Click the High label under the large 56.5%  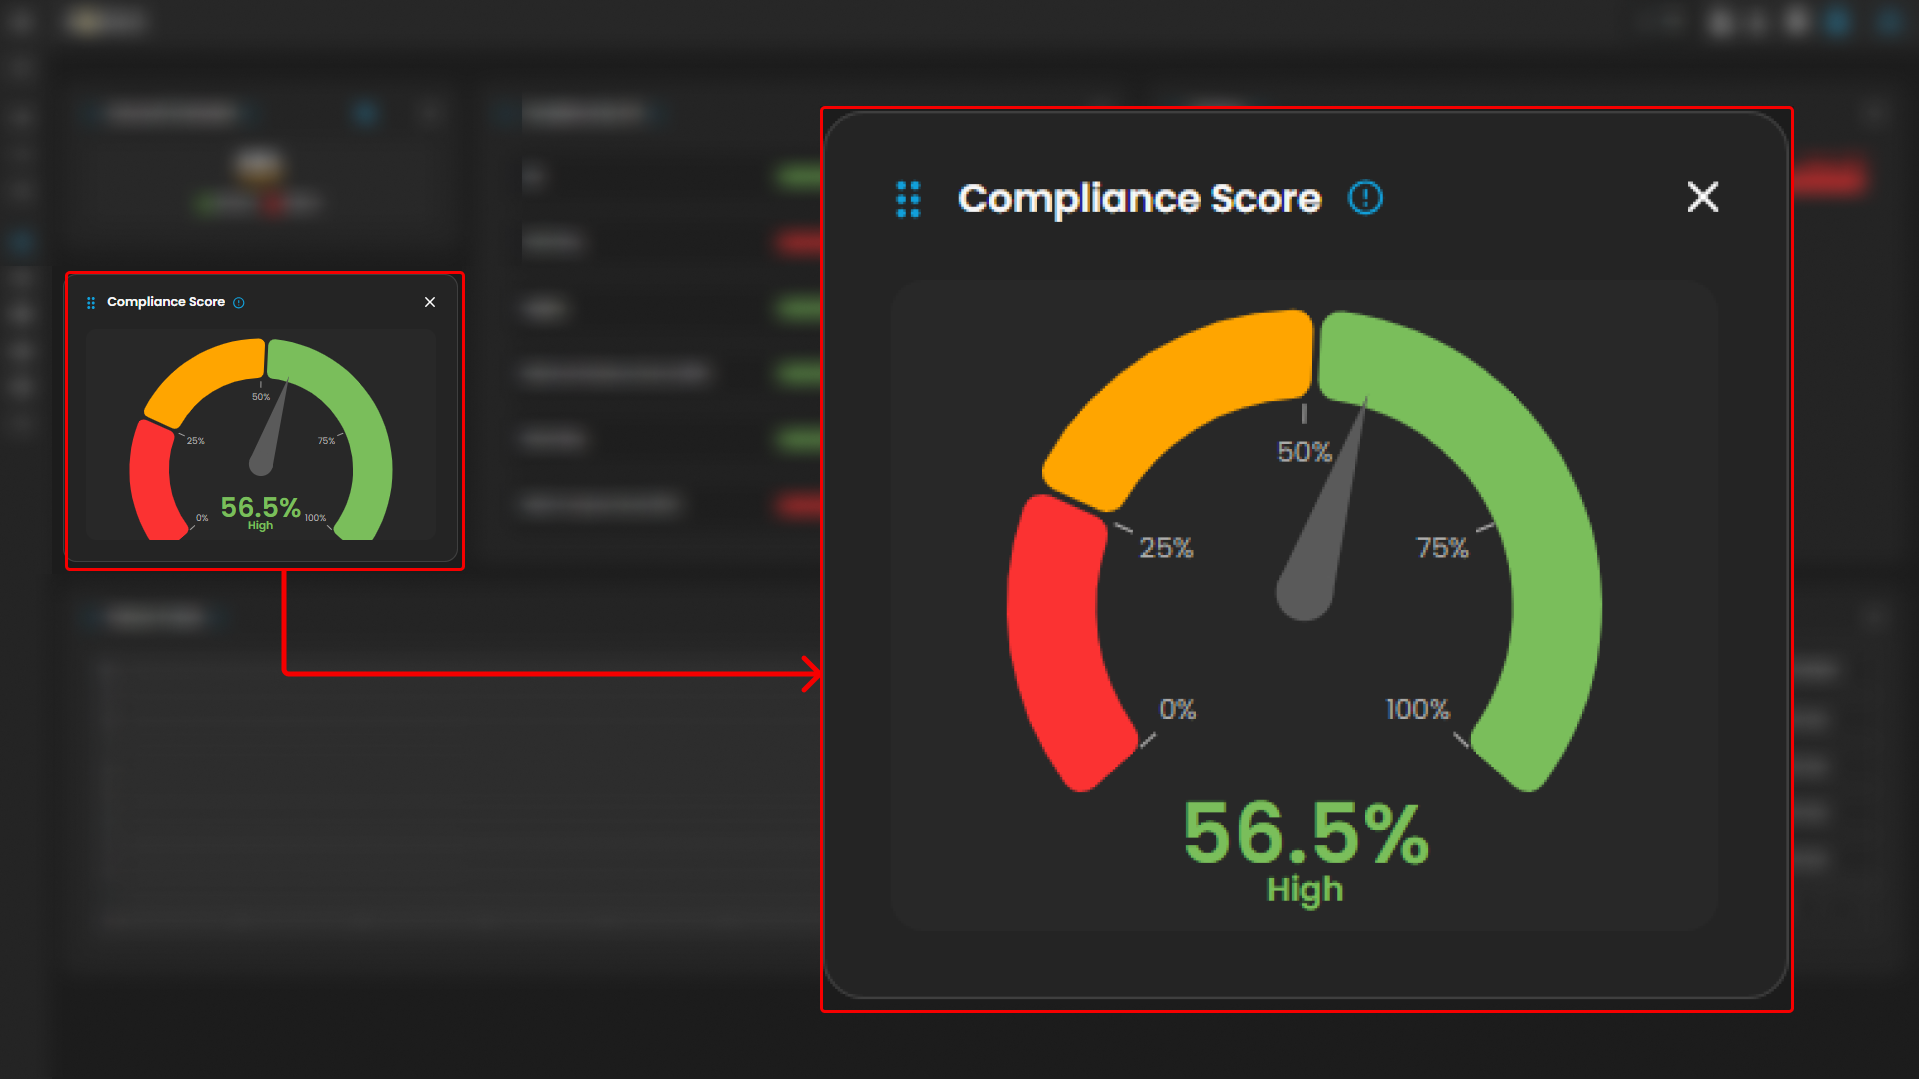pos(1304,889)
